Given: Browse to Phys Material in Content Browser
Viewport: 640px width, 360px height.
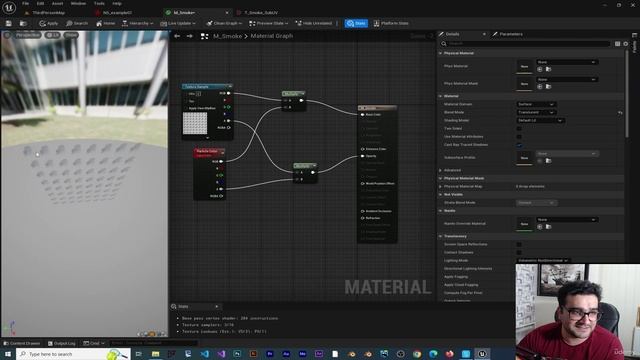Looking at the screenshot, I should (x=549, y=69).
